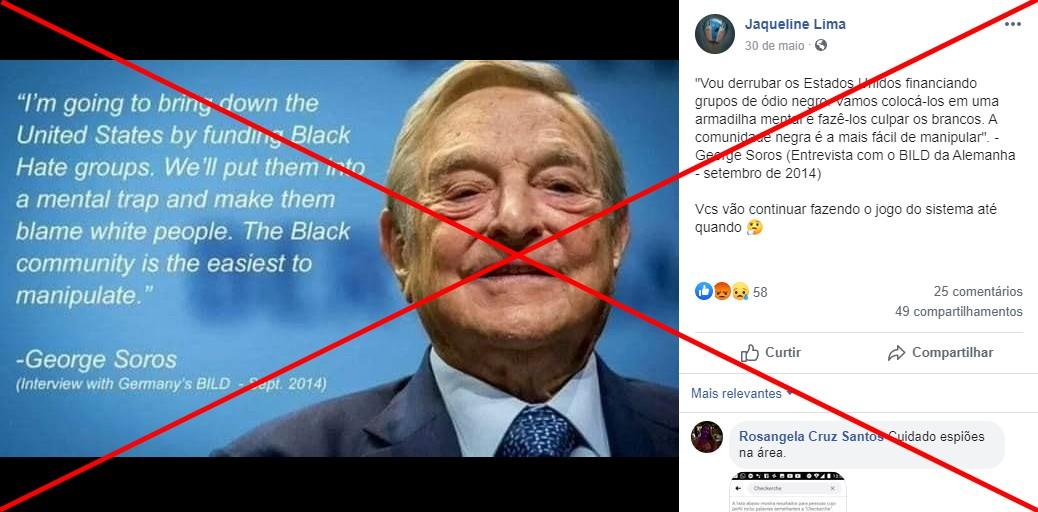Viewport: 1038px width, 512px height.
Task: Click Jaqueline Lima's profile avatar
Action: (x=715, y=34)
